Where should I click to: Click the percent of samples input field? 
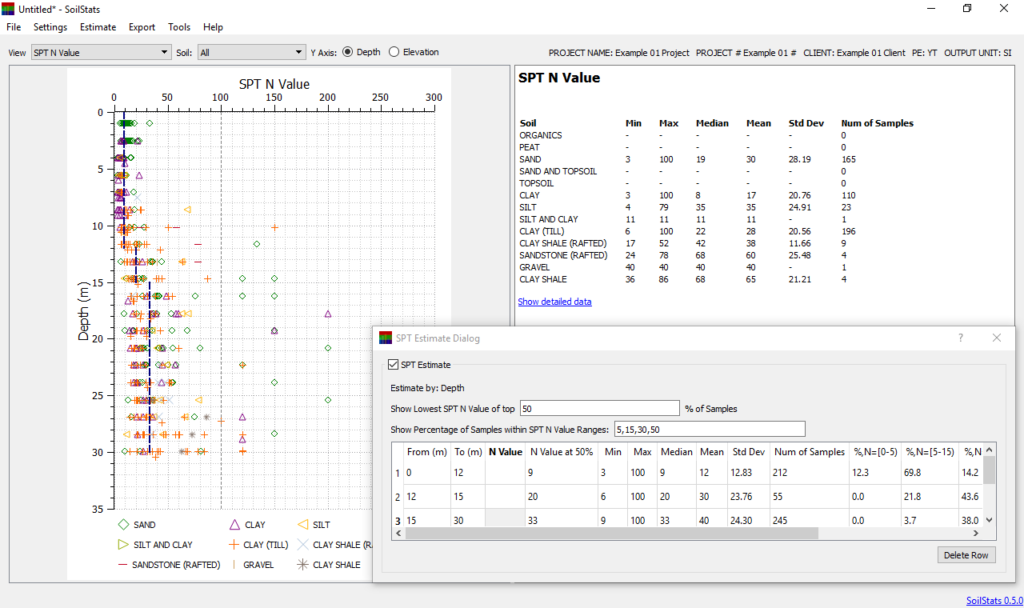pos(600,408)
